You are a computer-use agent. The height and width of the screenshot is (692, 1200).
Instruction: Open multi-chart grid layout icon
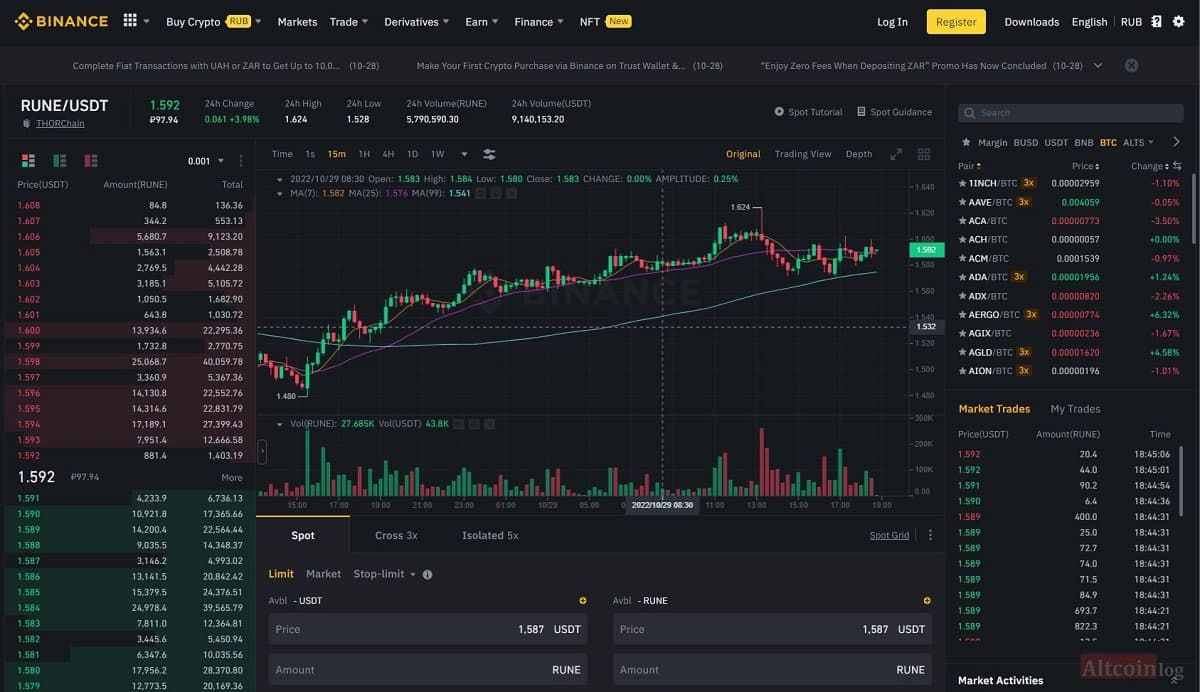pyautogui.click(x=924, y=154)
